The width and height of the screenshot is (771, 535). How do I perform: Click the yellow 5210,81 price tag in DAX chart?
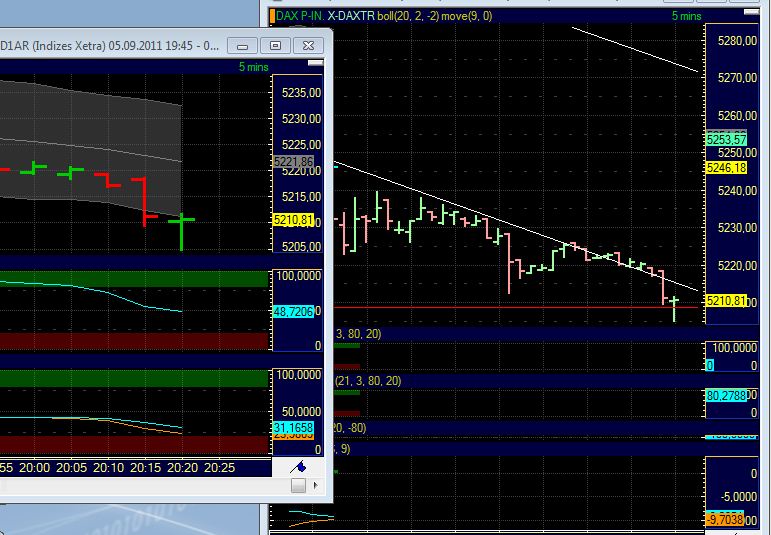(726, 300)
